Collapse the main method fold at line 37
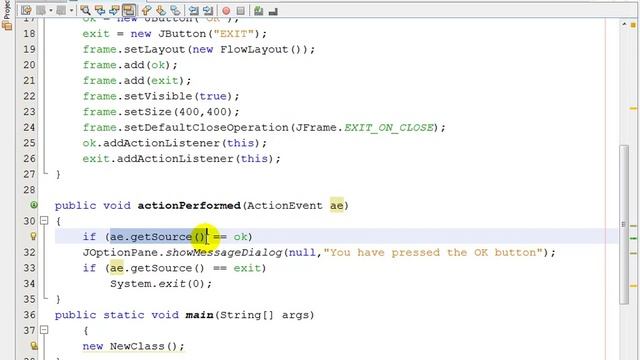Viewport: 640px width, 360px height. click(44, 330)
